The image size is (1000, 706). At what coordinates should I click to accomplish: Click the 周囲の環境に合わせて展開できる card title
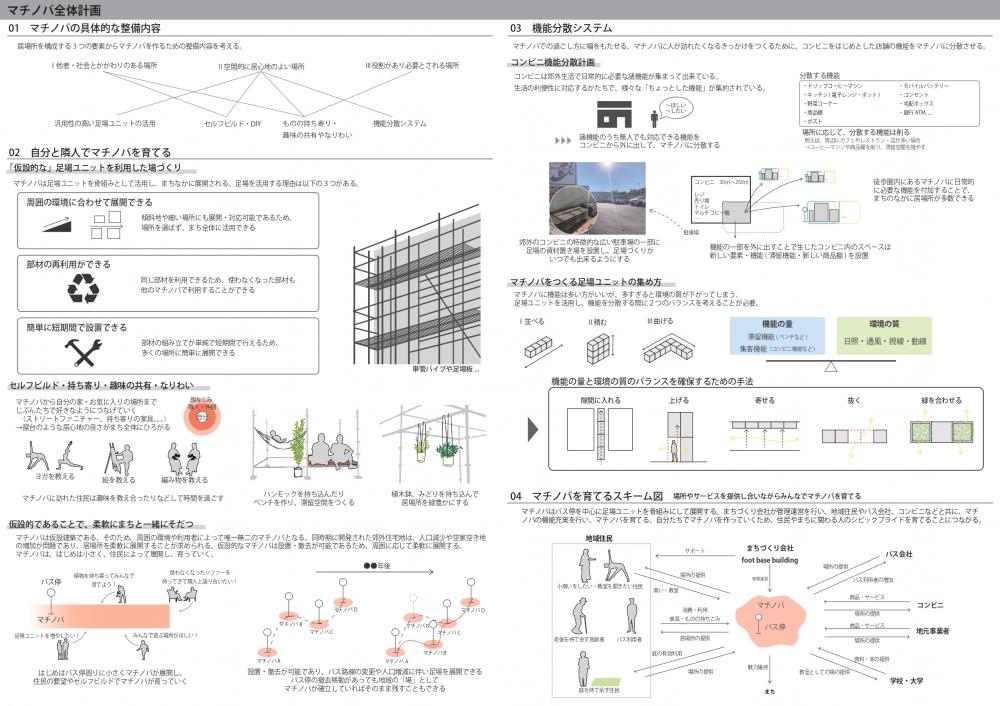coord(89,202)
